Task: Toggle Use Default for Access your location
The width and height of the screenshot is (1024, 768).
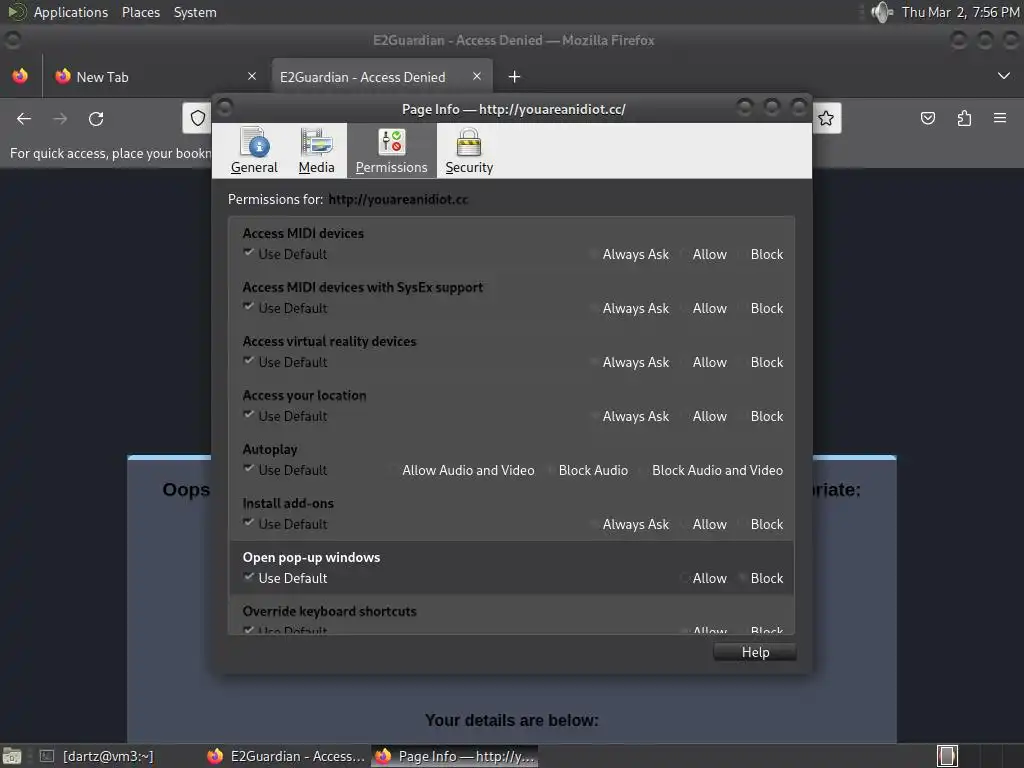Action: pyautogui.click(x=285, y=417)
